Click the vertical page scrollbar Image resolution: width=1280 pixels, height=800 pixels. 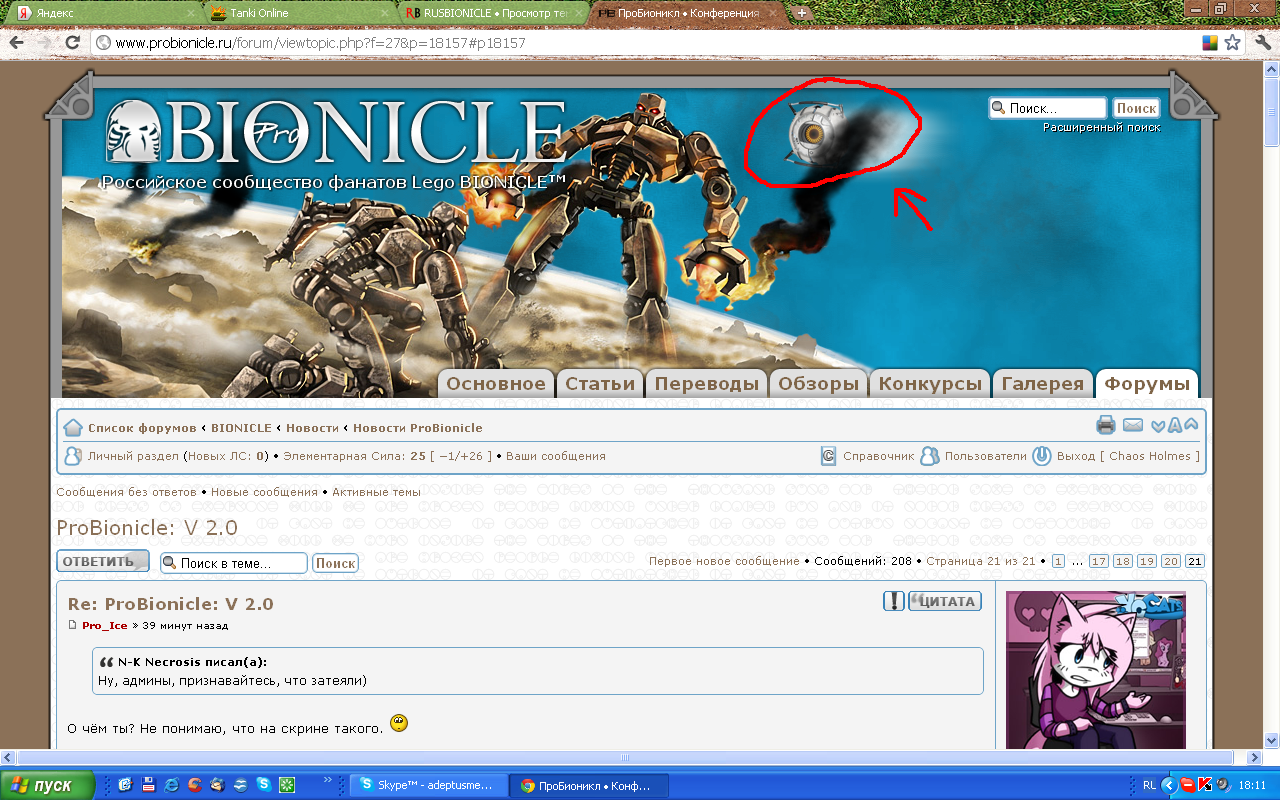(1271, 405)
